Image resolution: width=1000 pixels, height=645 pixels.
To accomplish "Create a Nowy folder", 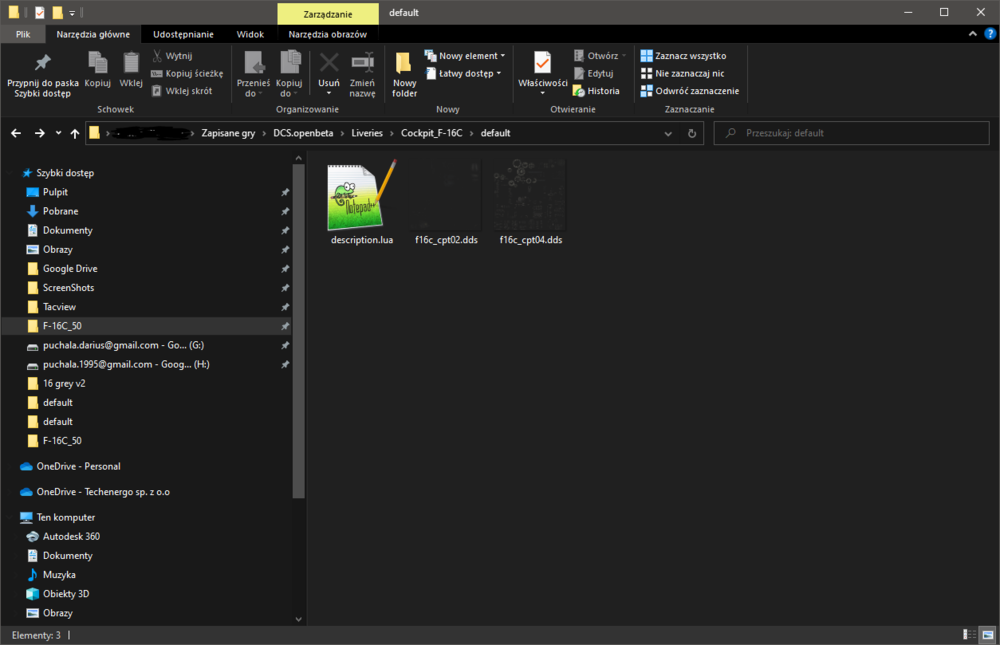I will [404, 75].
